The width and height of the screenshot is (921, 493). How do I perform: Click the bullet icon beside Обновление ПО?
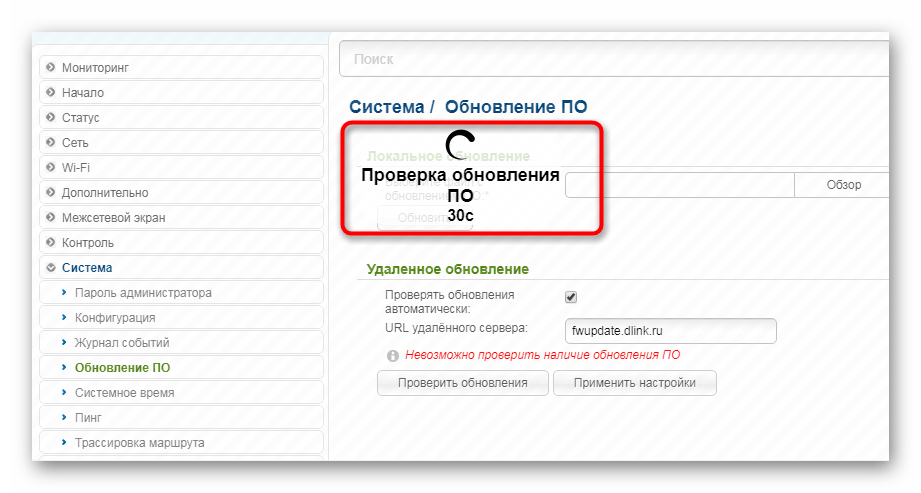pyautogui.click(x=64, y=367)
